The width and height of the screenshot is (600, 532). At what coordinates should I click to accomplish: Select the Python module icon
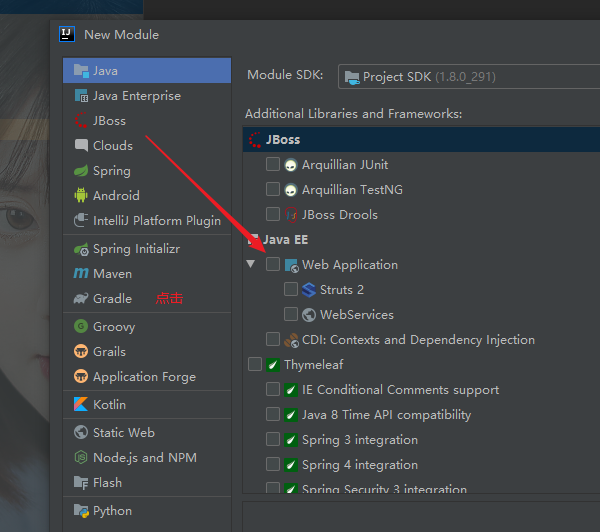tap(81, 511)
